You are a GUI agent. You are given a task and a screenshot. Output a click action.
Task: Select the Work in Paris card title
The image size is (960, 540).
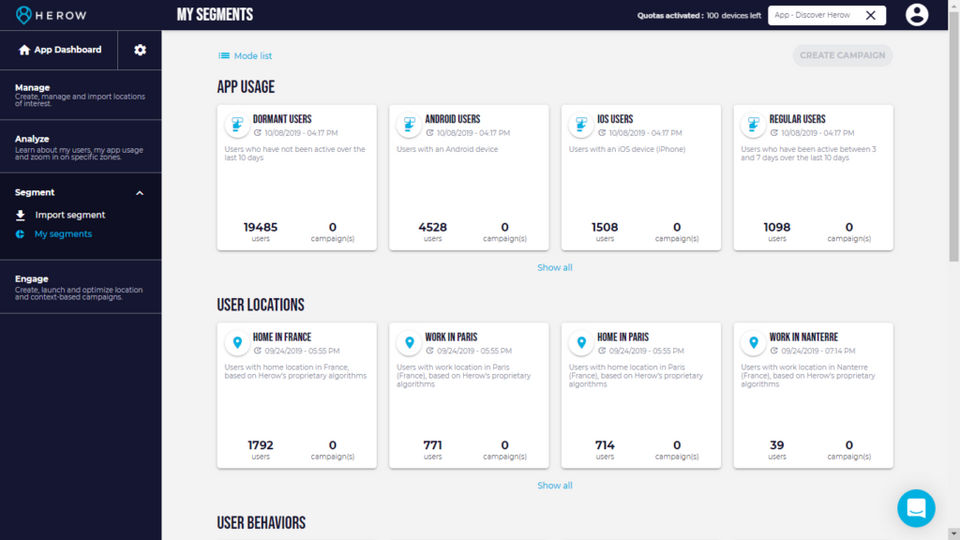pyautogui.click(x=451, y=337)
